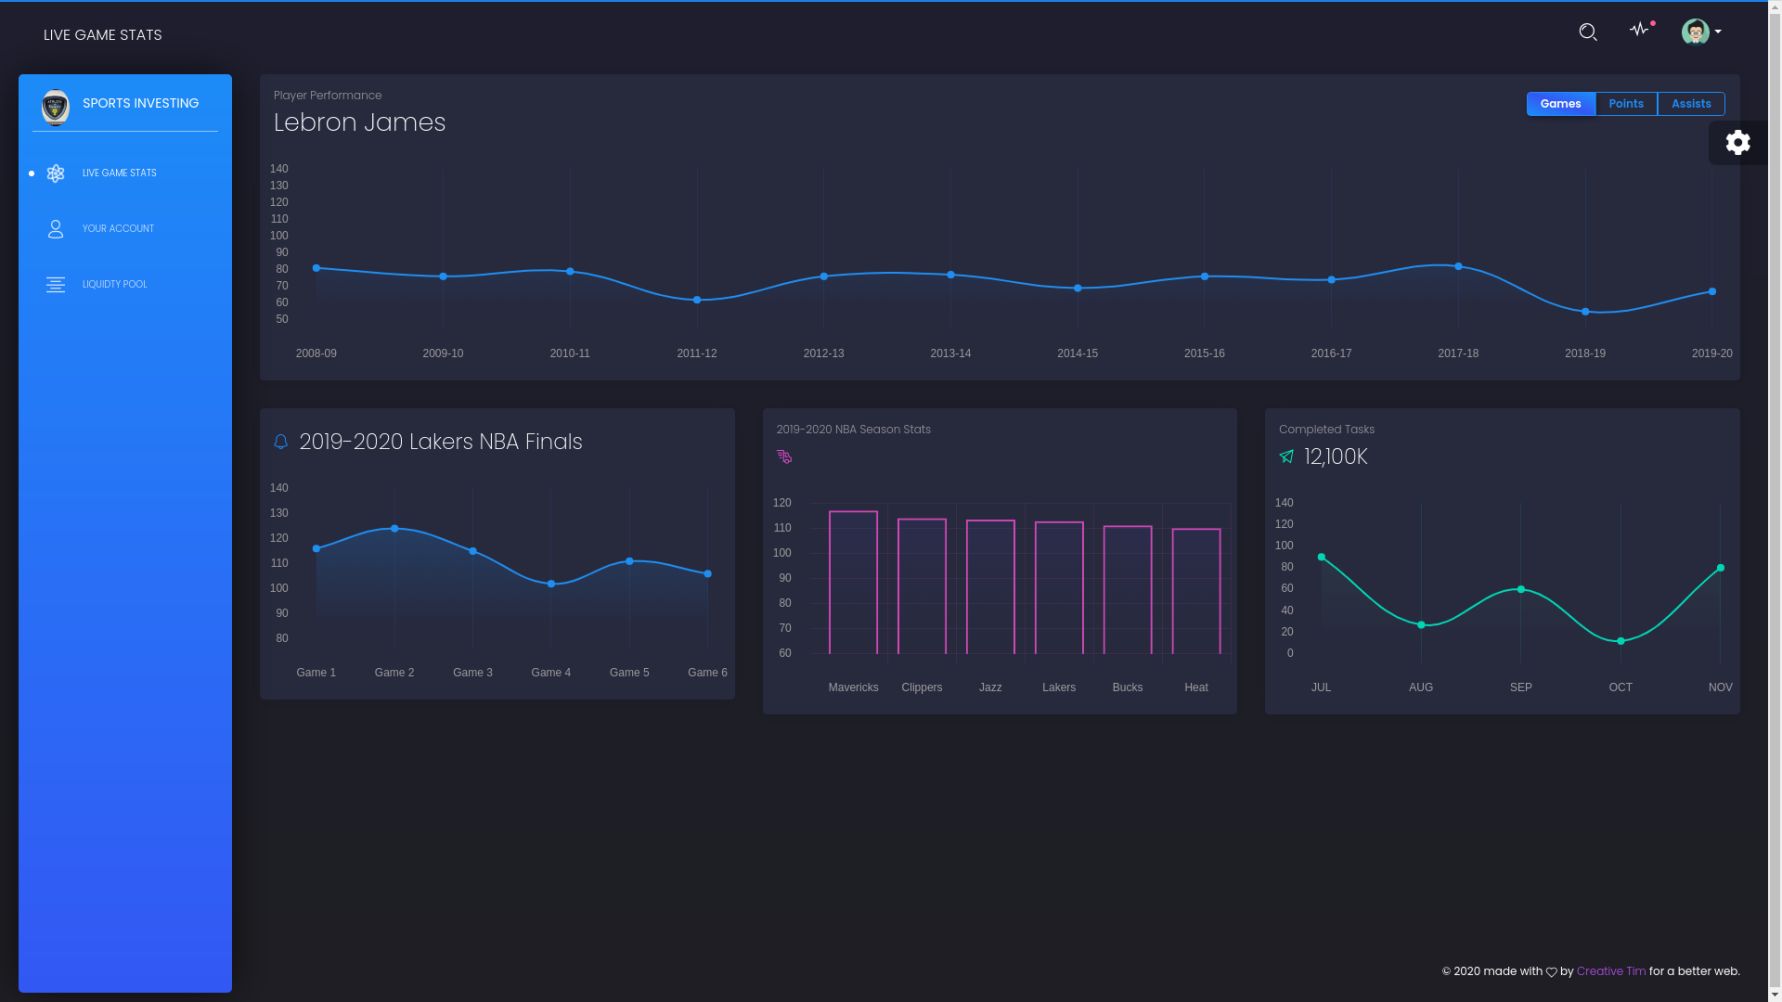
Task: Click the Game 2 point on Finals chart
Action: (394, 529)
